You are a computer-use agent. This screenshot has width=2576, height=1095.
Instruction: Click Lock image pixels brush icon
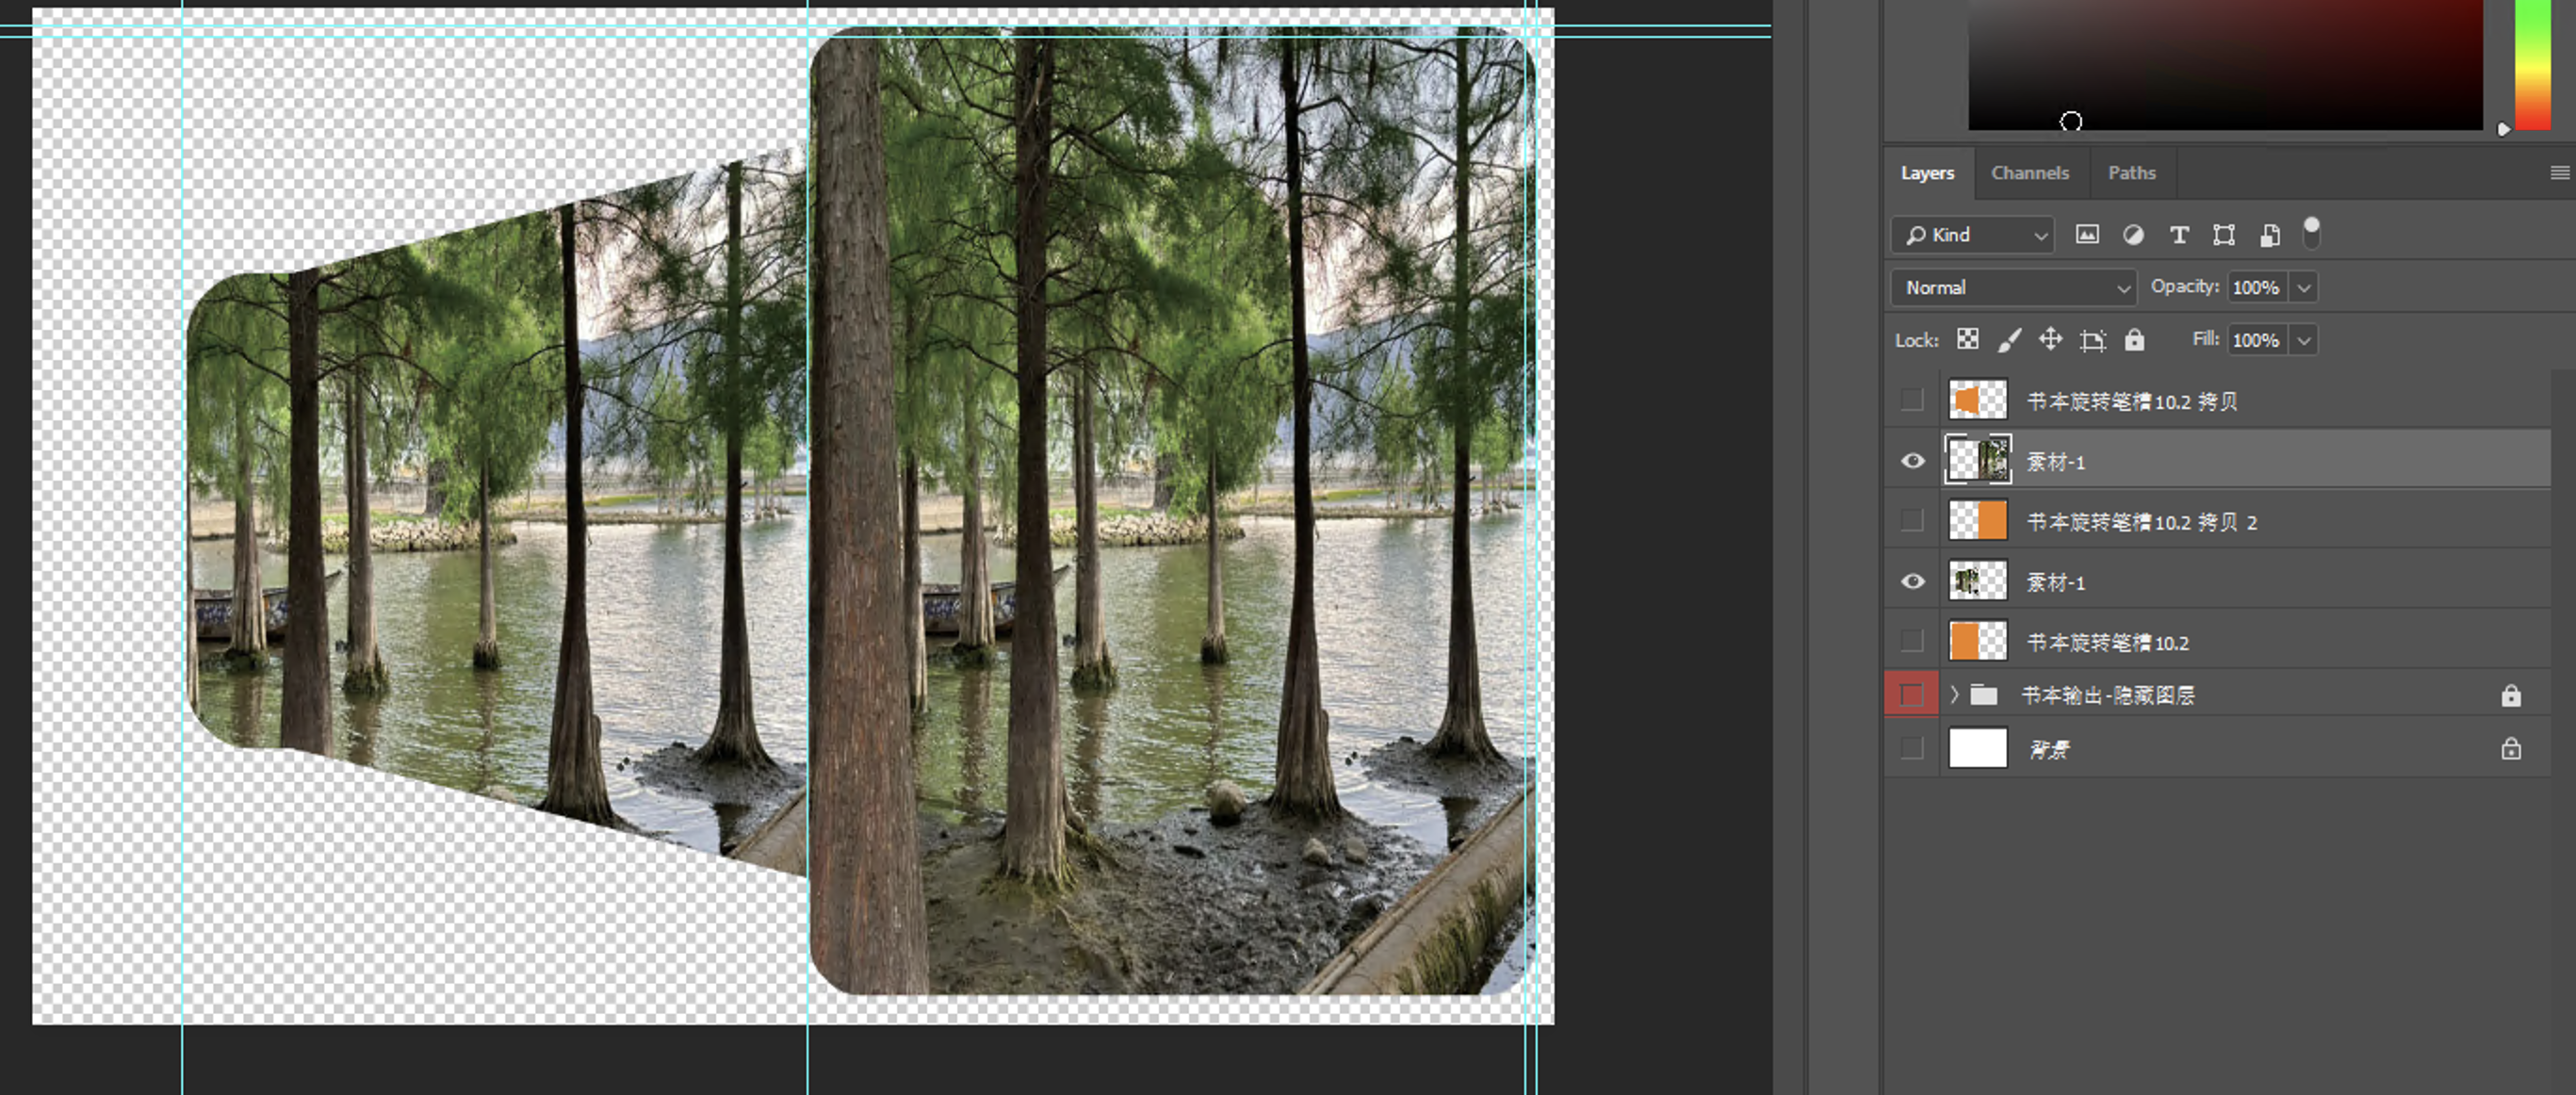point(2008,340)
